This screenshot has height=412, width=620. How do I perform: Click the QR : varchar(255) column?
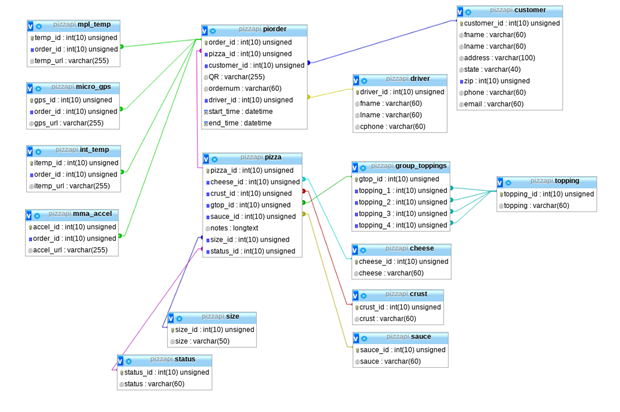tap(234, 77)
